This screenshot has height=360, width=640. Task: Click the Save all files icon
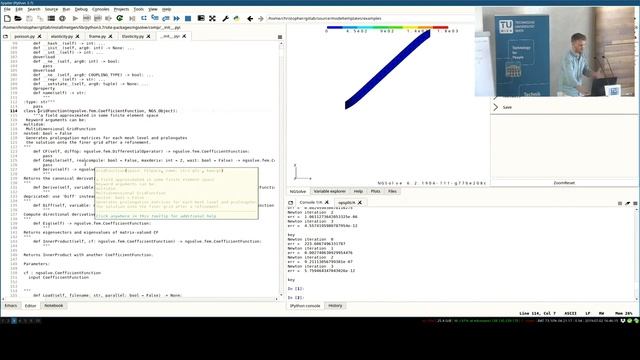click(x=40, y=18)
